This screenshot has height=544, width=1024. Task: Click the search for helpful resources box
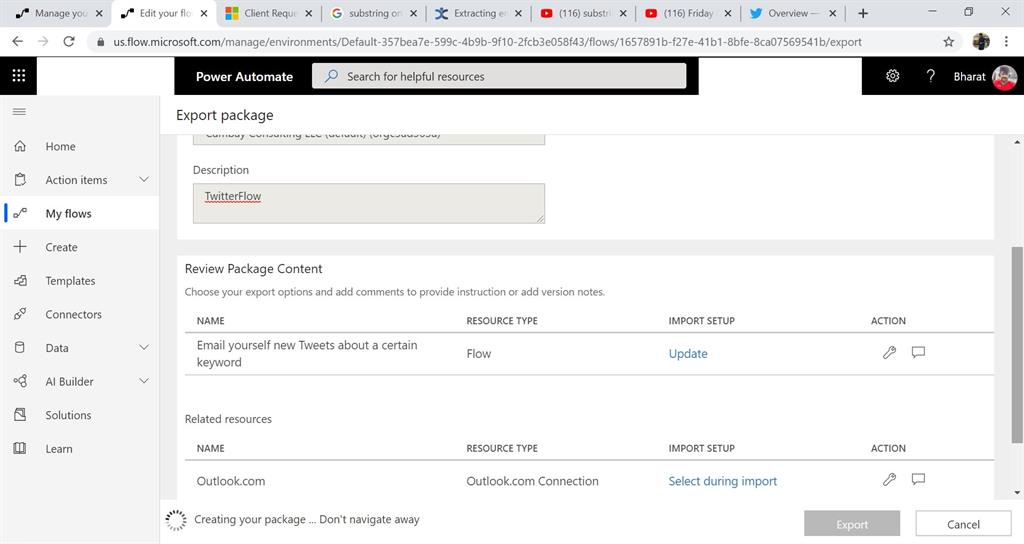point(499,76)
